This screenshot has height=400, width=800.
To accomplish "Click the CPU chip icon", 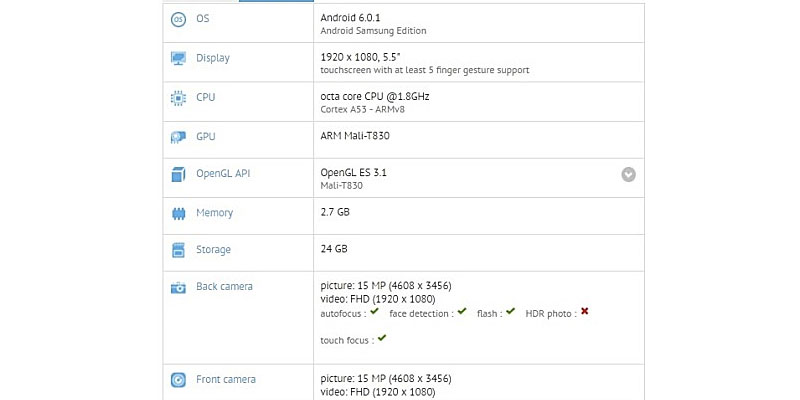I will [178, 97].
